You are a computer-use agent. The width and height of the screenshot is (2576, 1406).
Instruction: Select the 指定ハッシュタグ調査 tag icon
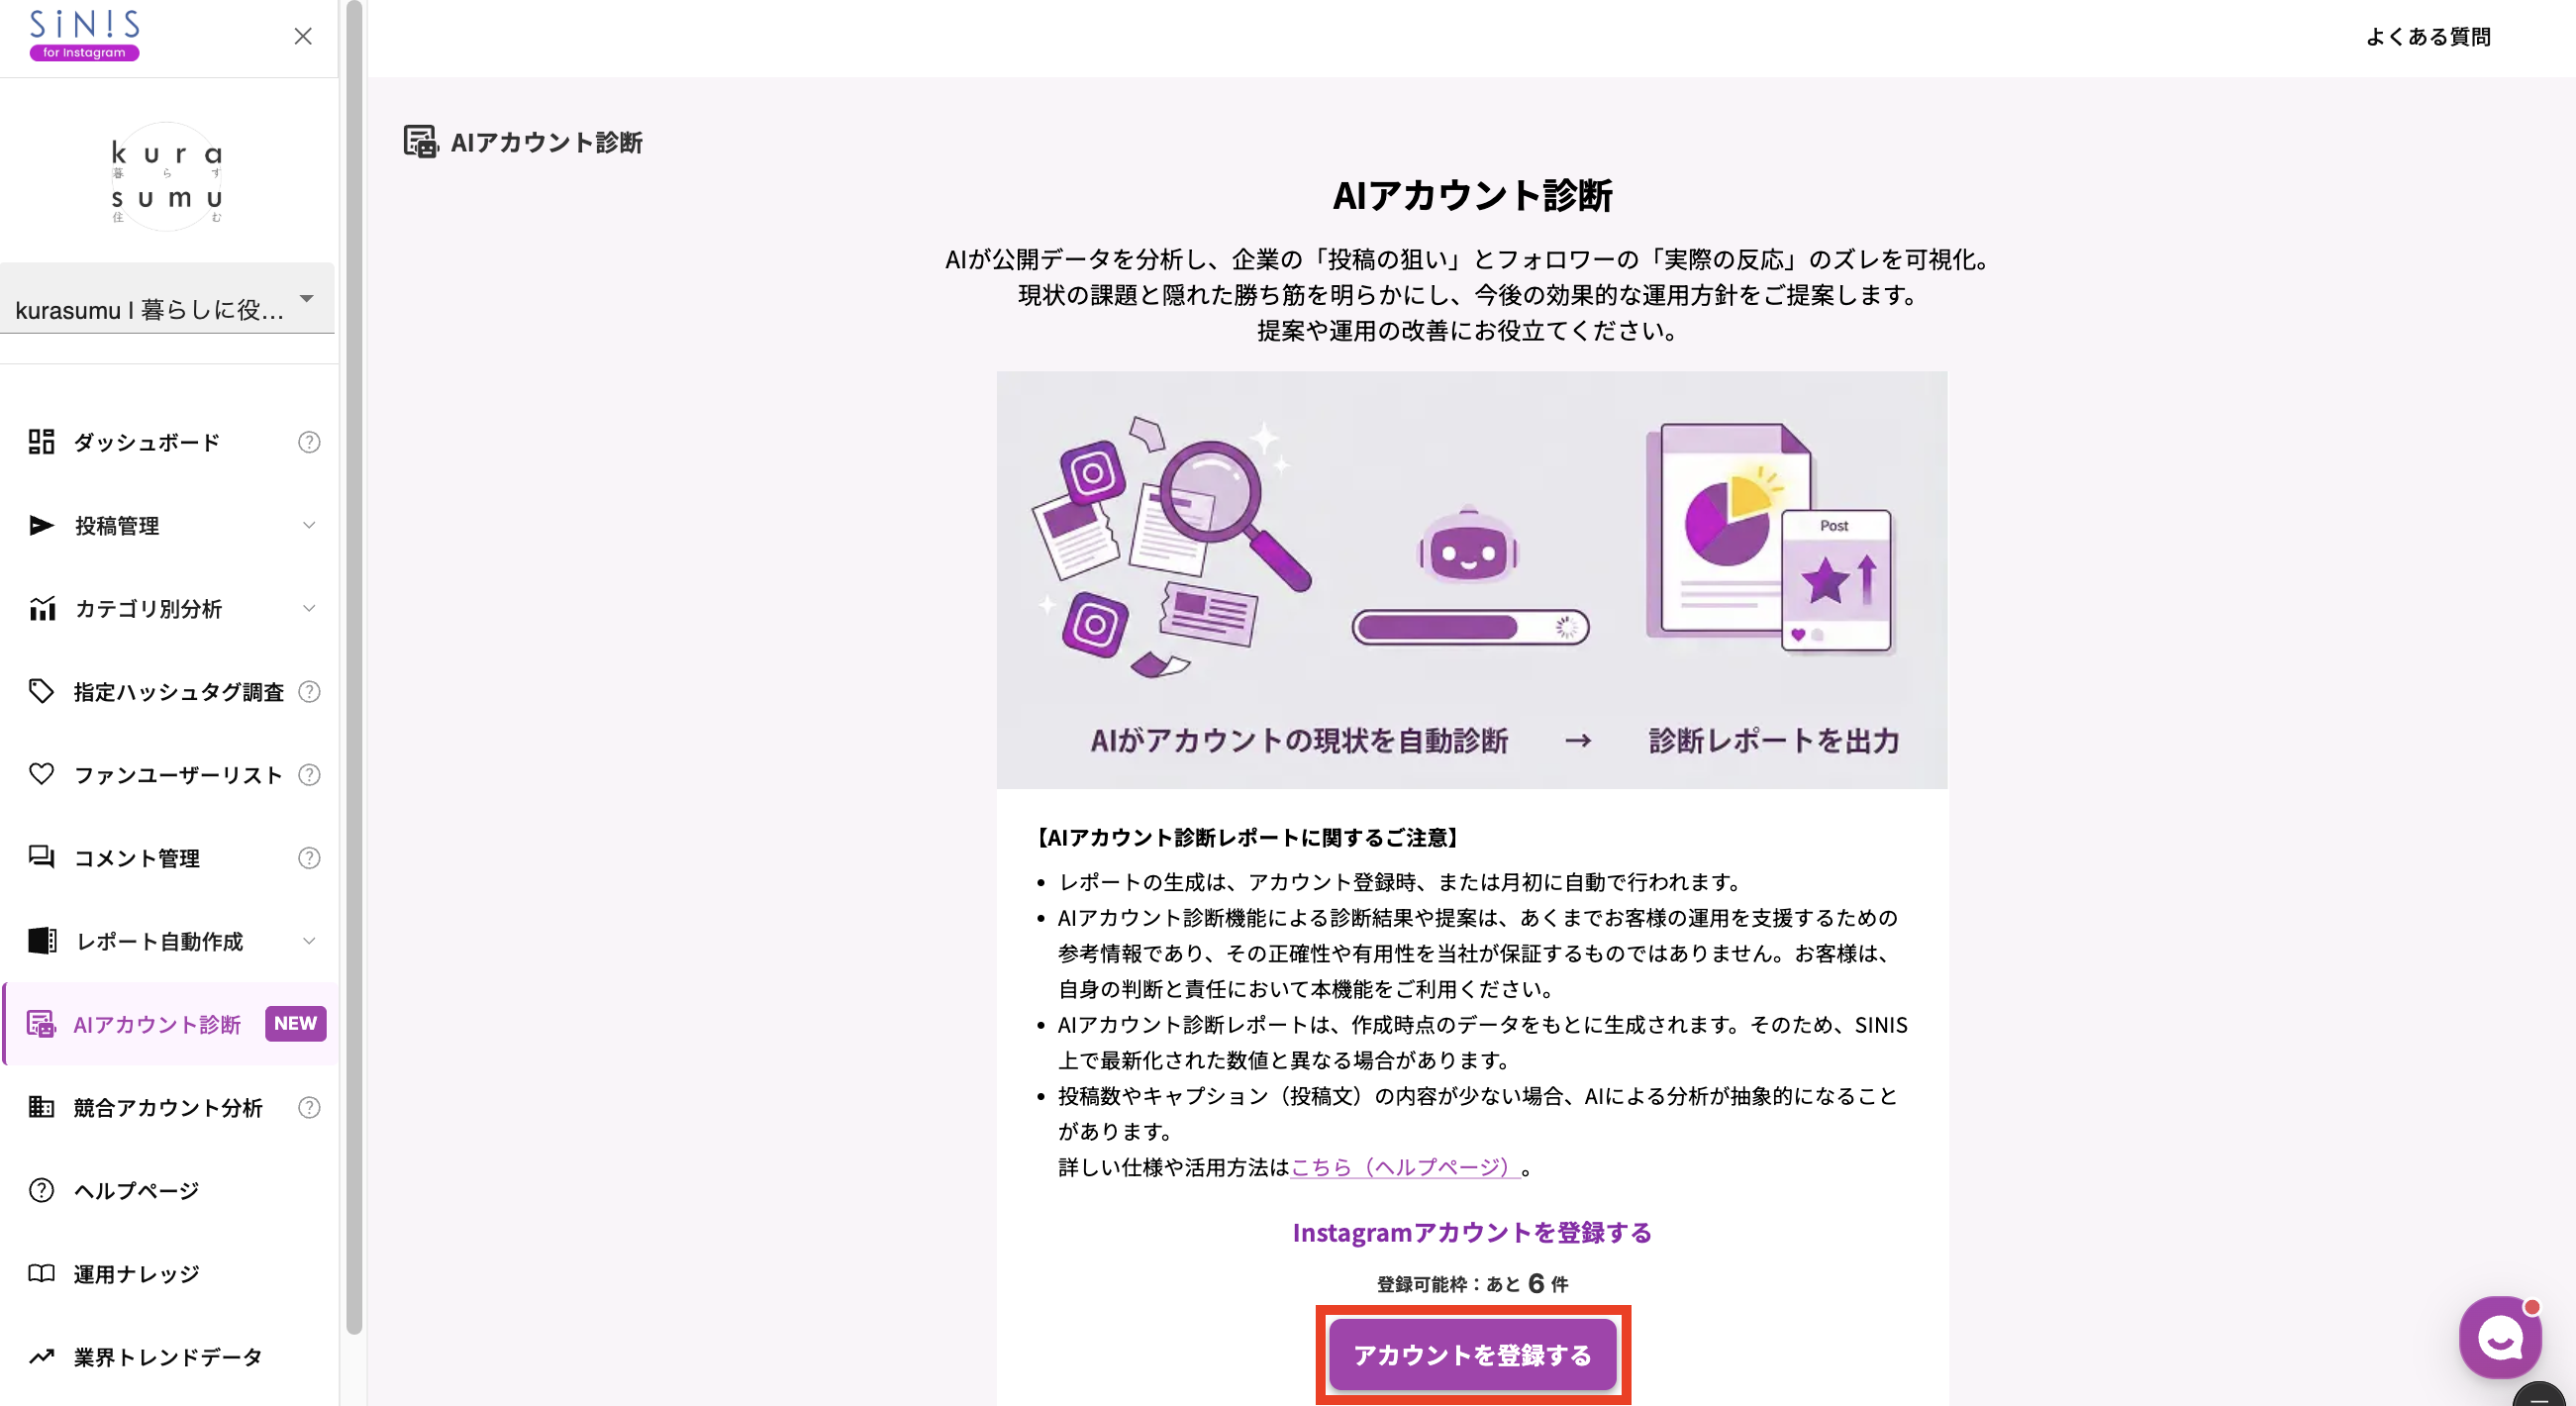40,691
